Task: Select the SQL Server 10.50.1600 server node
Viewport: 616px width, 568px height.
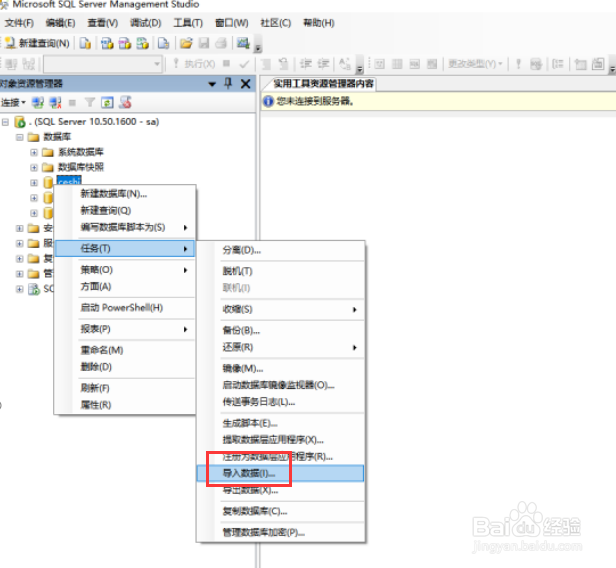Action: pos(94,122)
